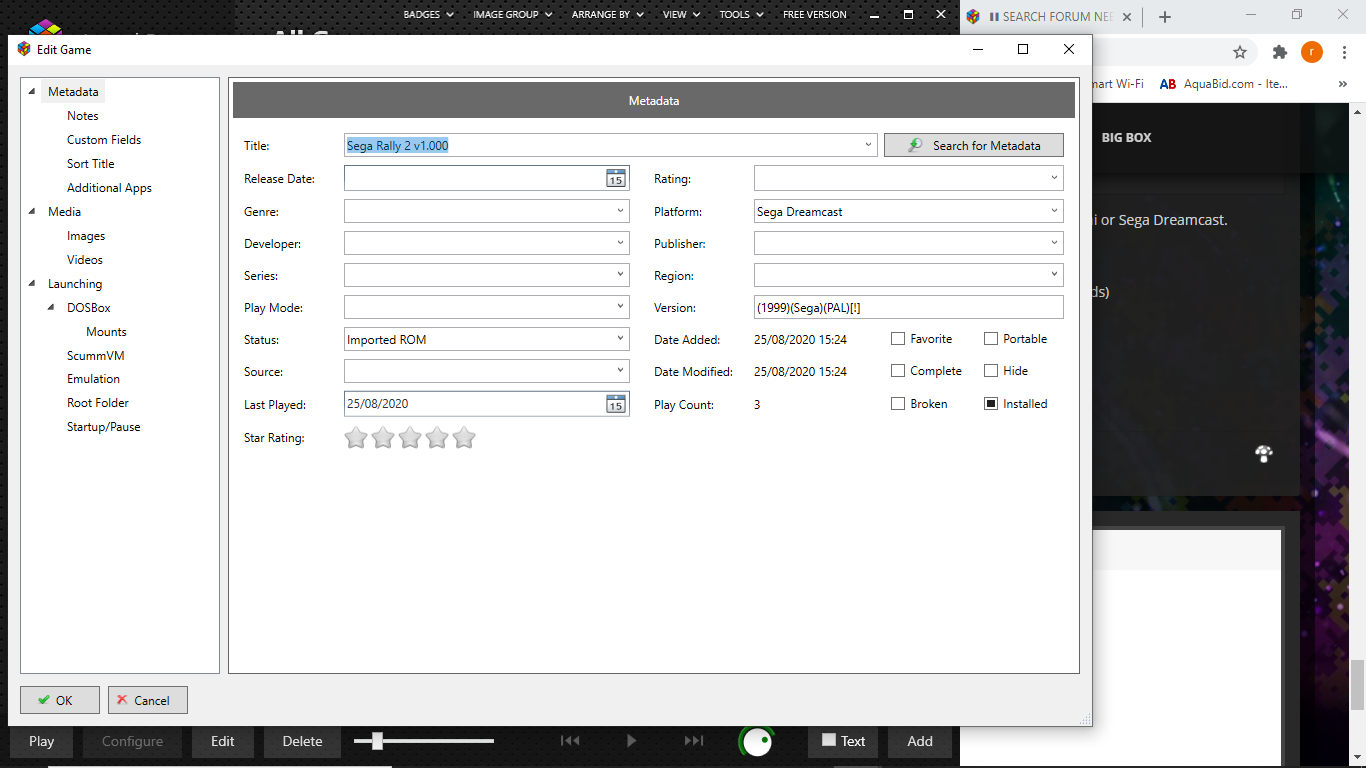Toggle the Portable checkbox

click(991, 339)
